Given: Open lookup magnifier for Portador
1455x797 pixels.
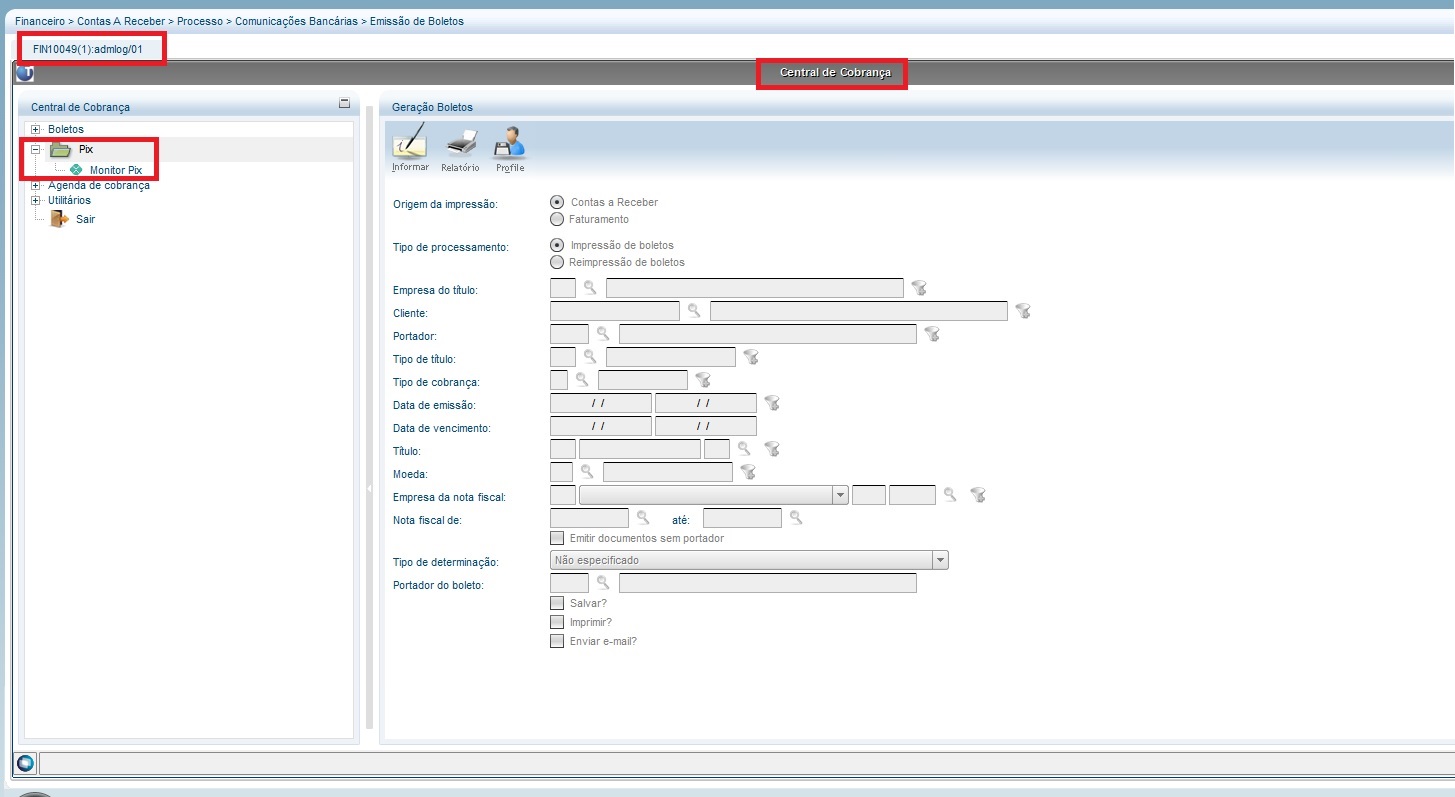Looking at the screenshot, I should [x=603, y=334].
